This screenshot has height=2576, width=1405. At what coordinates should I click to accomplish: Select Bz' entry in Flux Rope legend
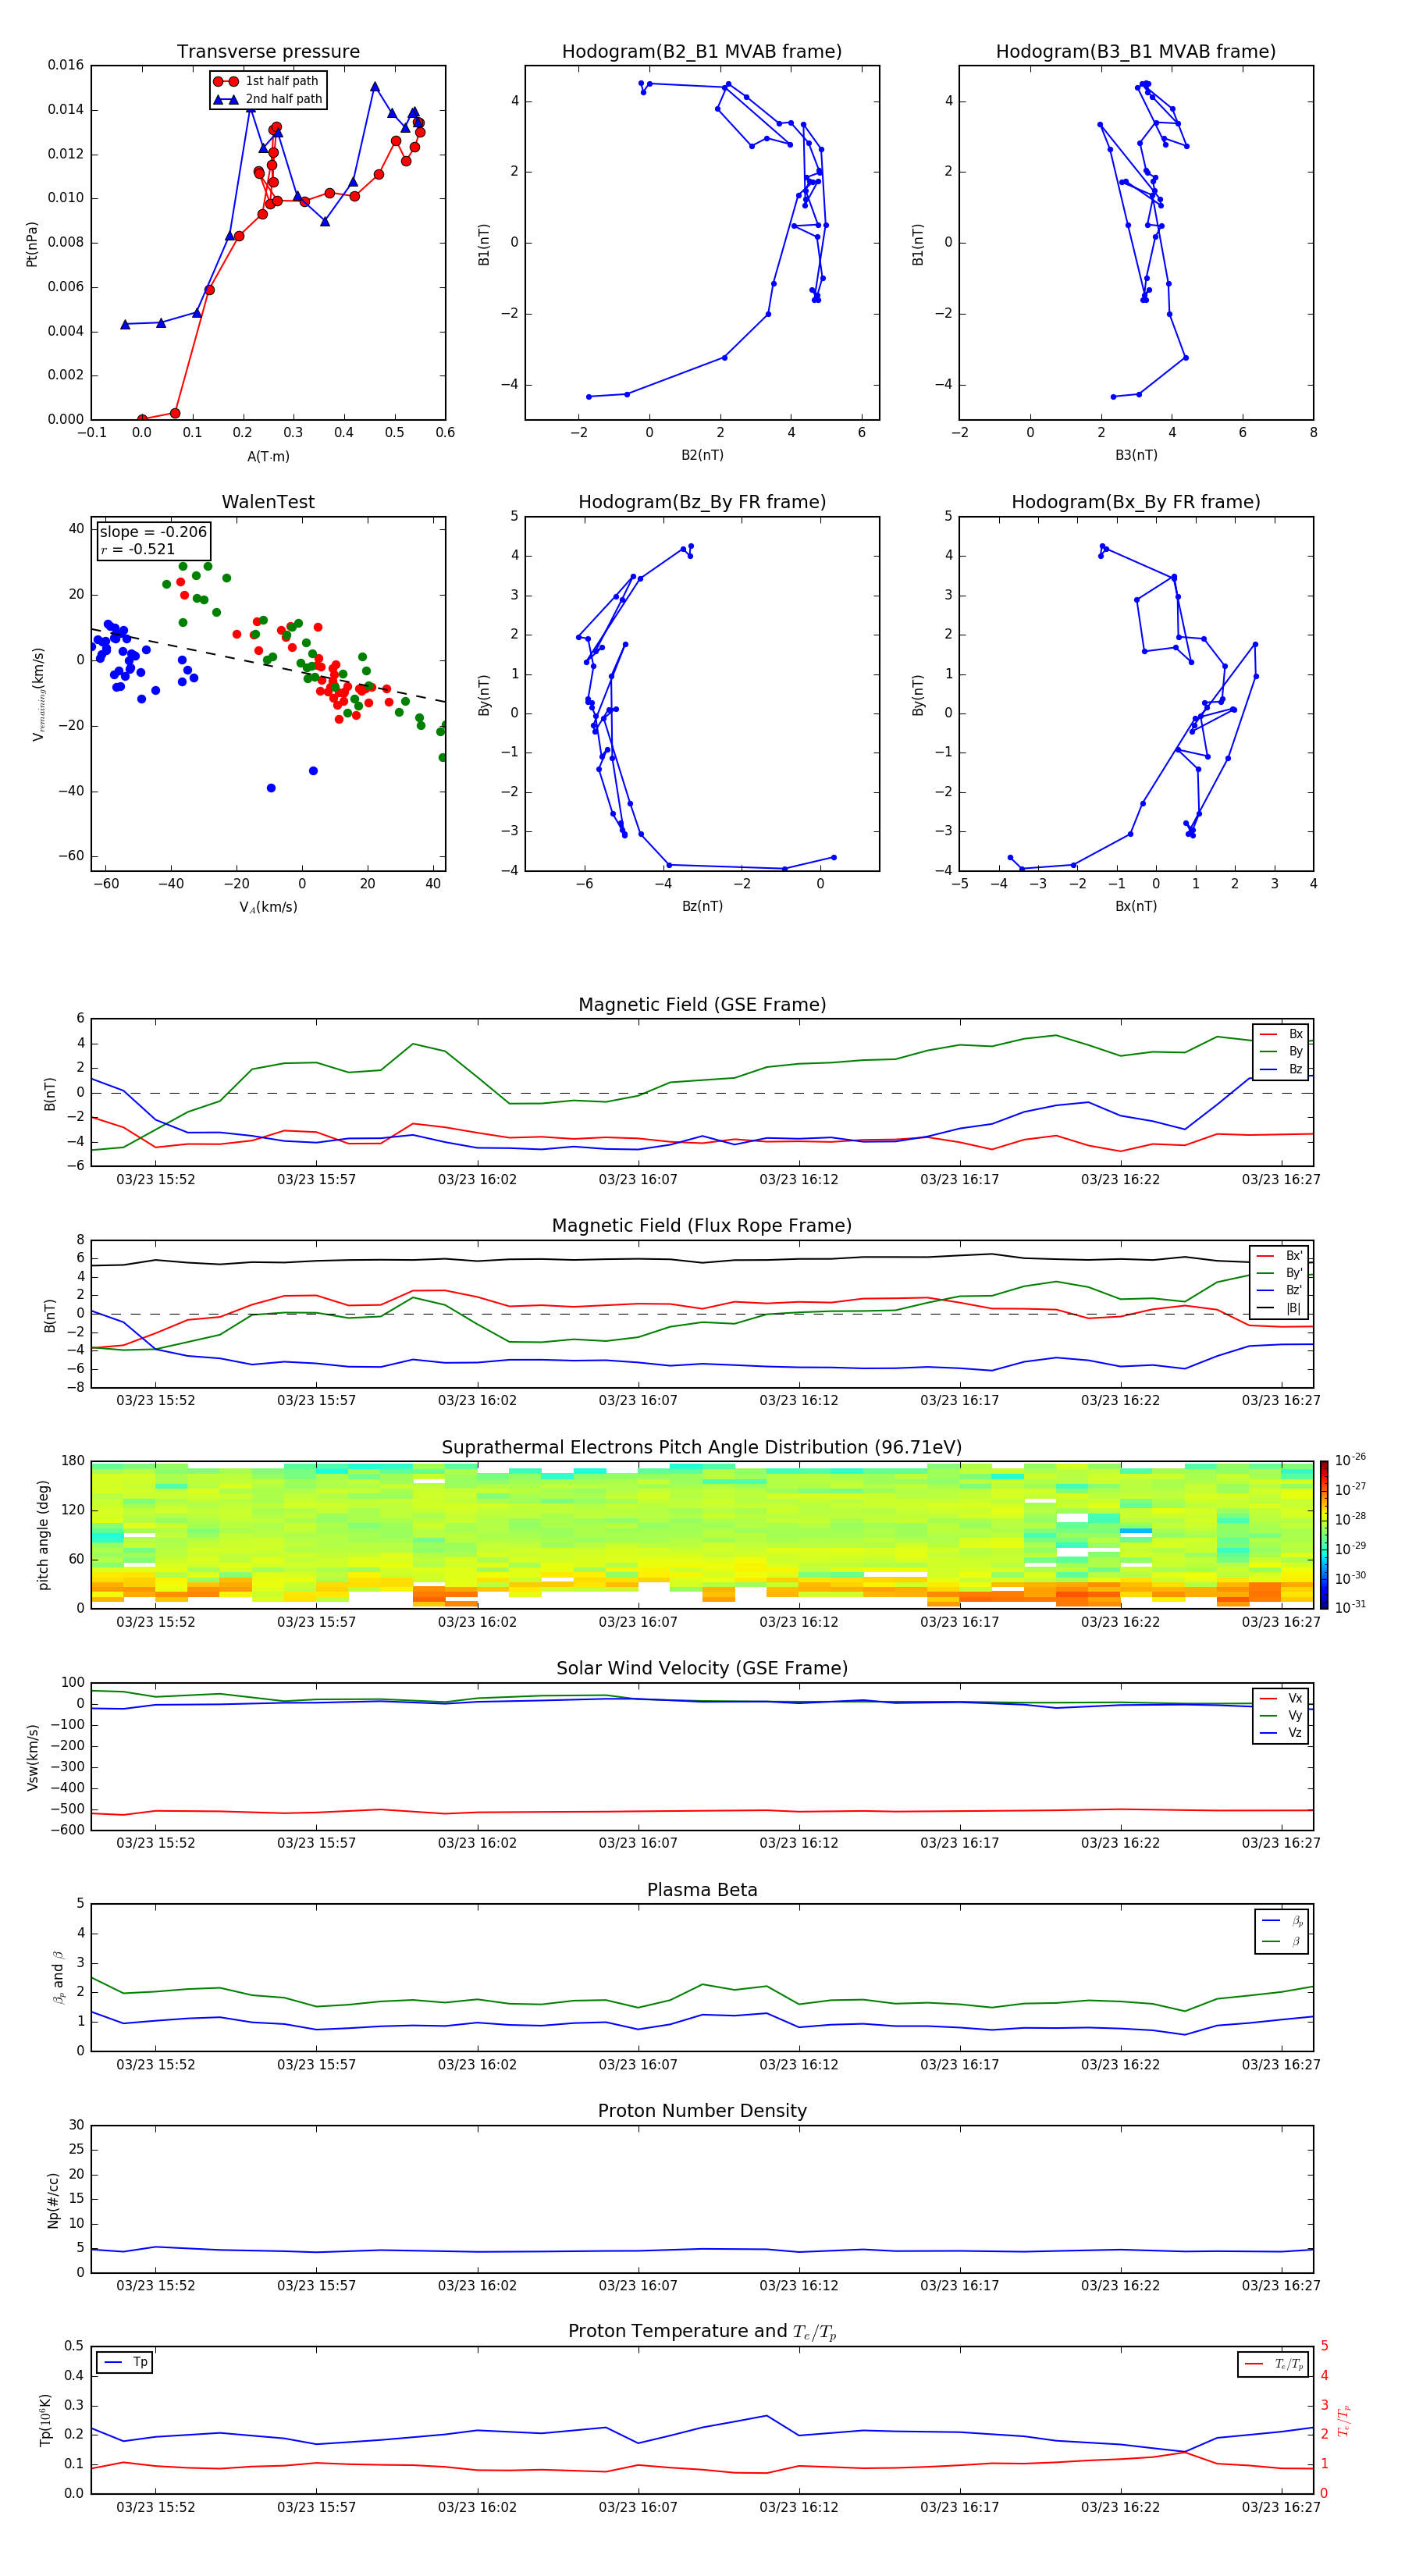(x=1280, y=1291)
